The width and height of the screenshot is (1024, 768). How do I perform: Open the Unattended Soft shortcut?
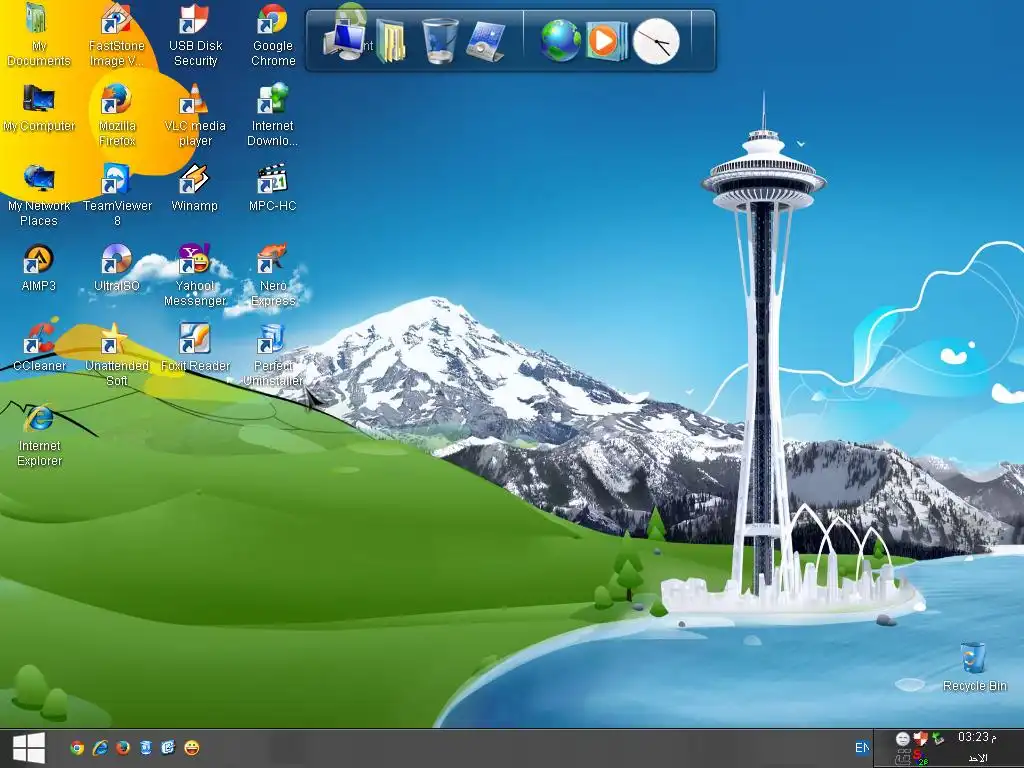point(117,355)
